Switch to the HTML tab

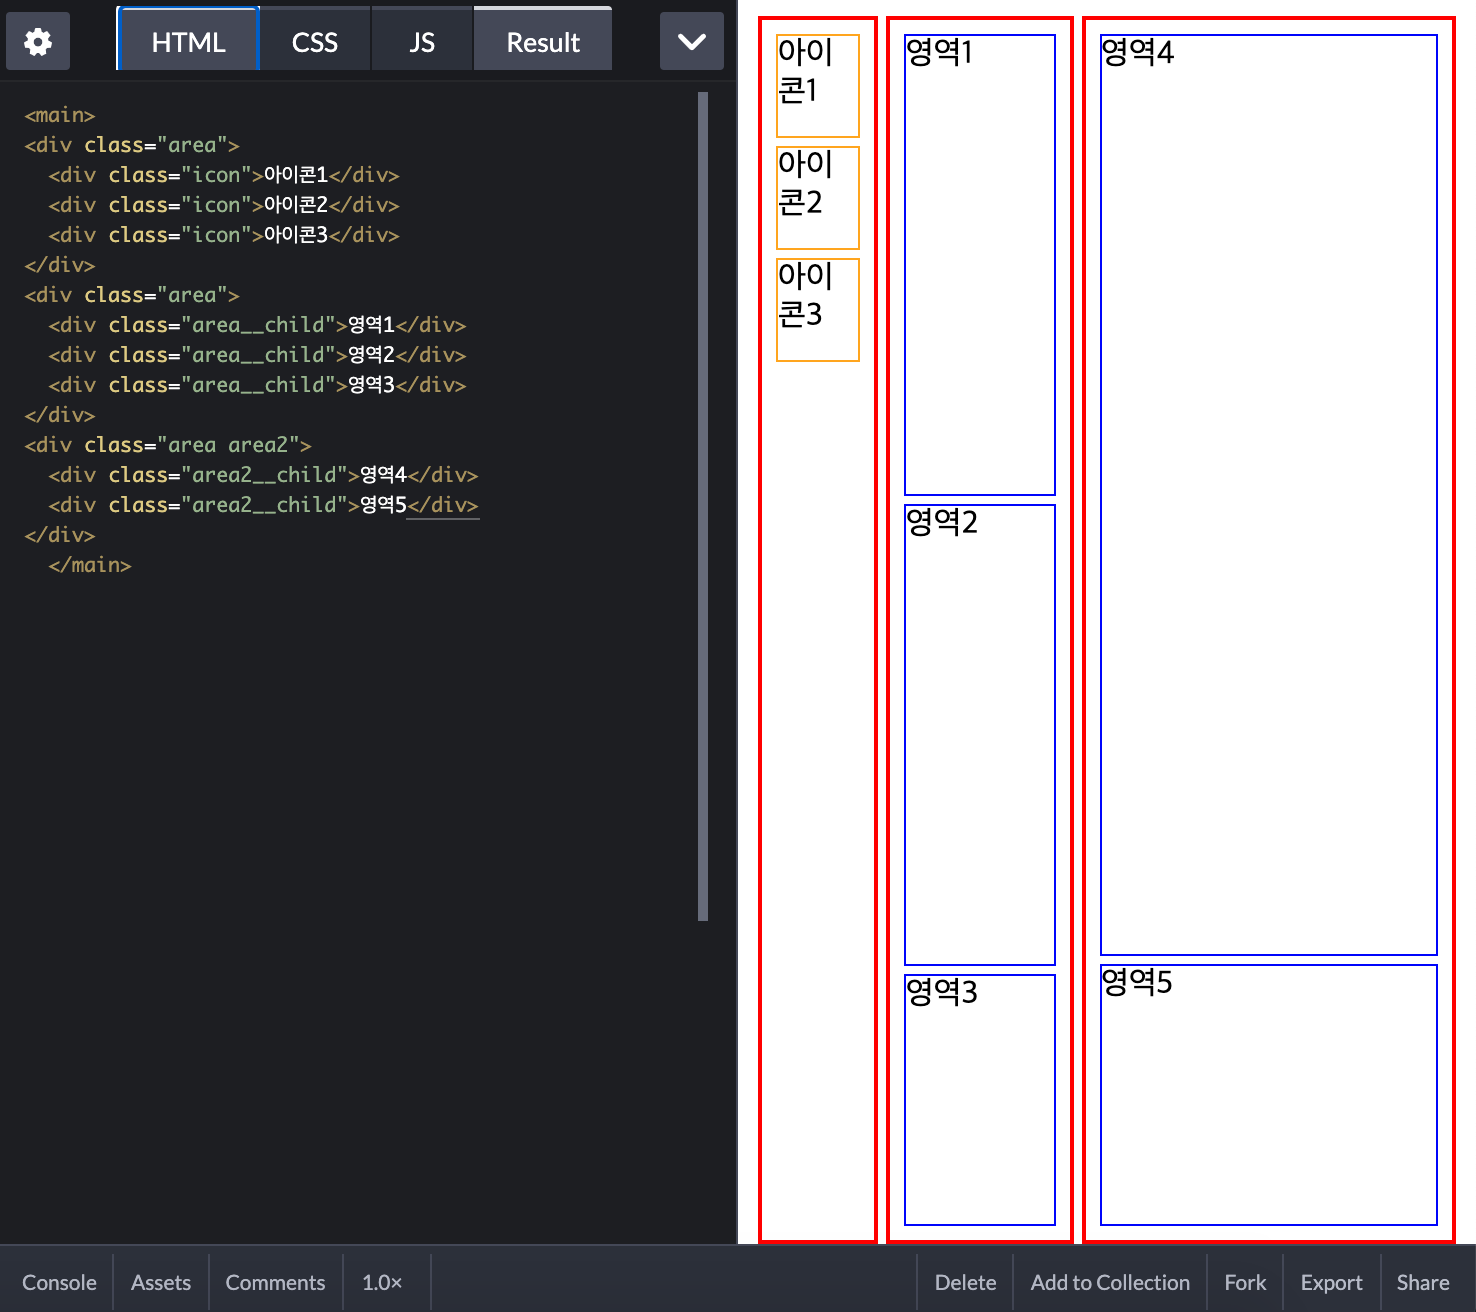(x=188, y=42)
